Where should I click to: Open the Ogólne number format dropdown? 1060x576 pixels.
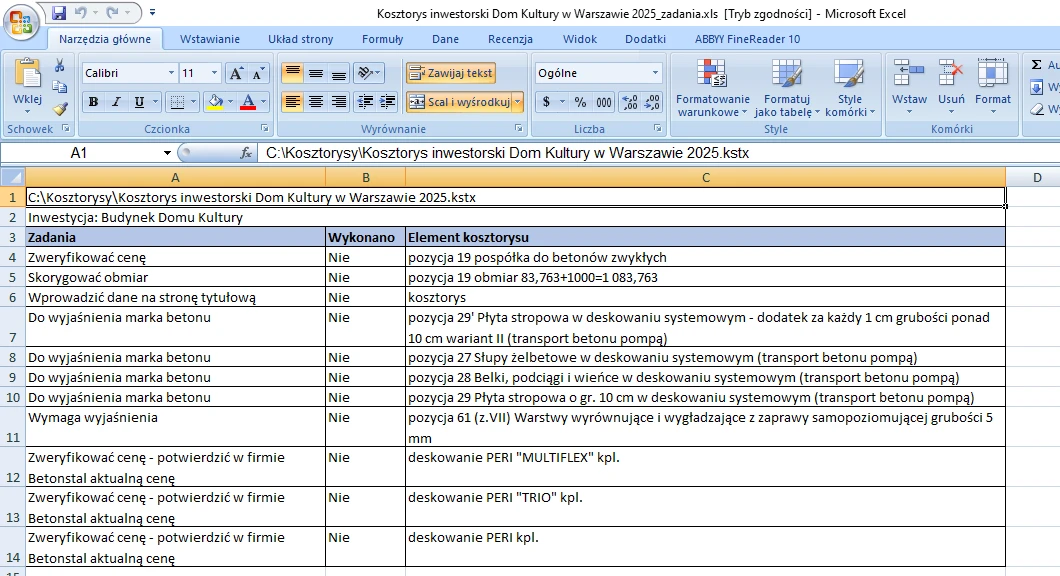pos(655,73)
